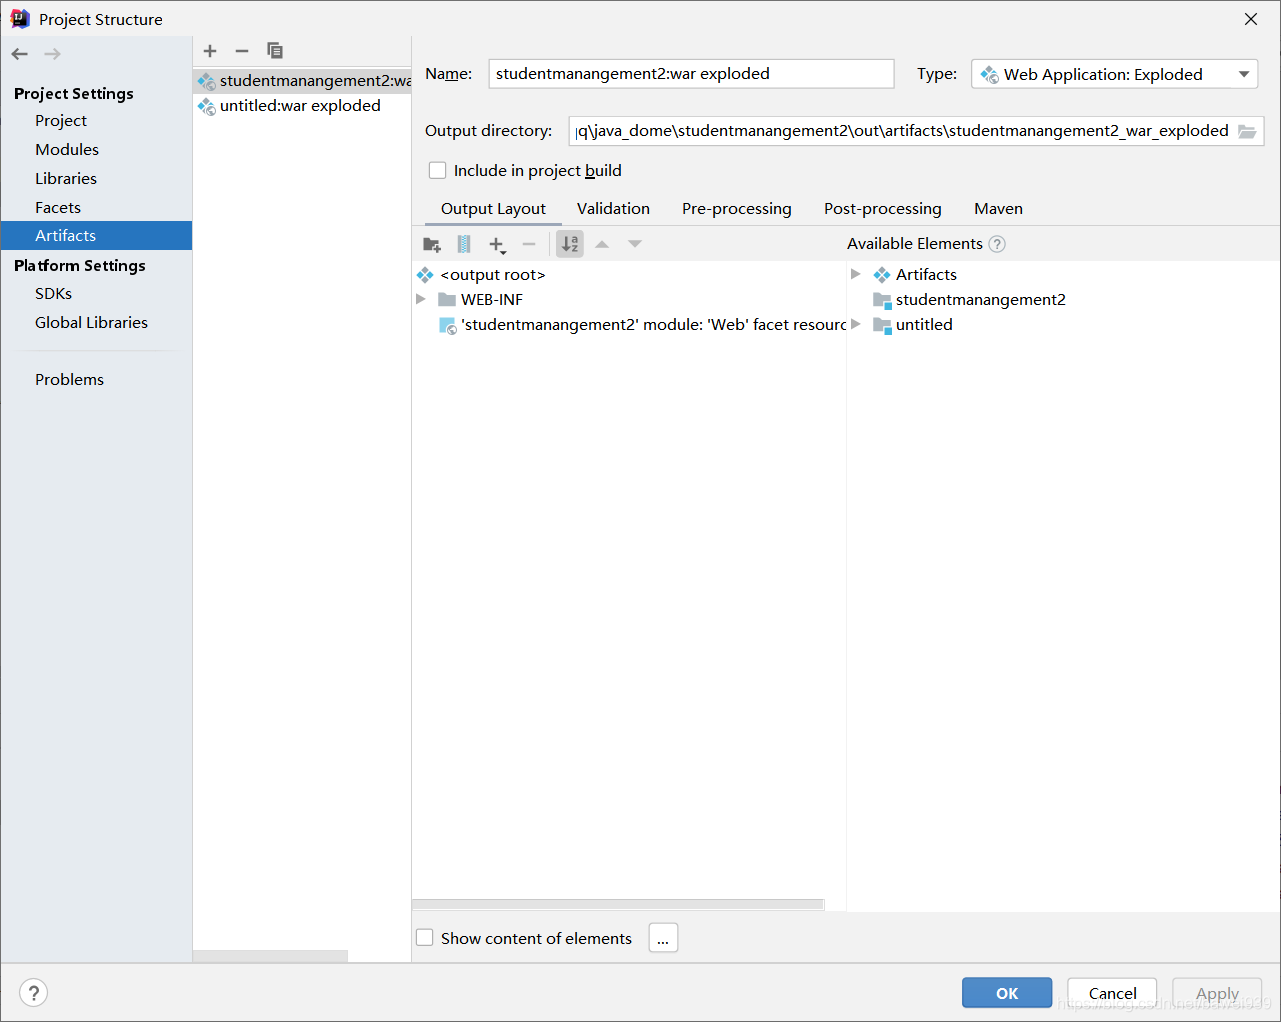Click the artifact Name input field
The height and width of the screenshot is (1022, 1281).
[691, 74]
